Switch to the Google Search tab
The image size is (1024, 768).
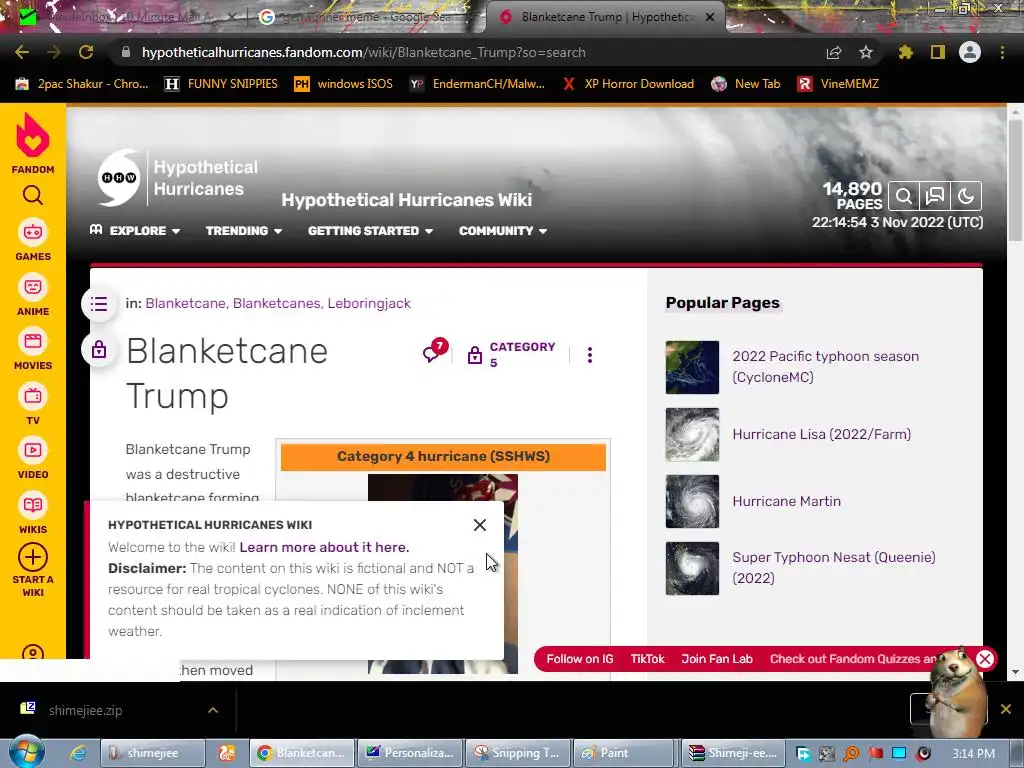point(364,17)
